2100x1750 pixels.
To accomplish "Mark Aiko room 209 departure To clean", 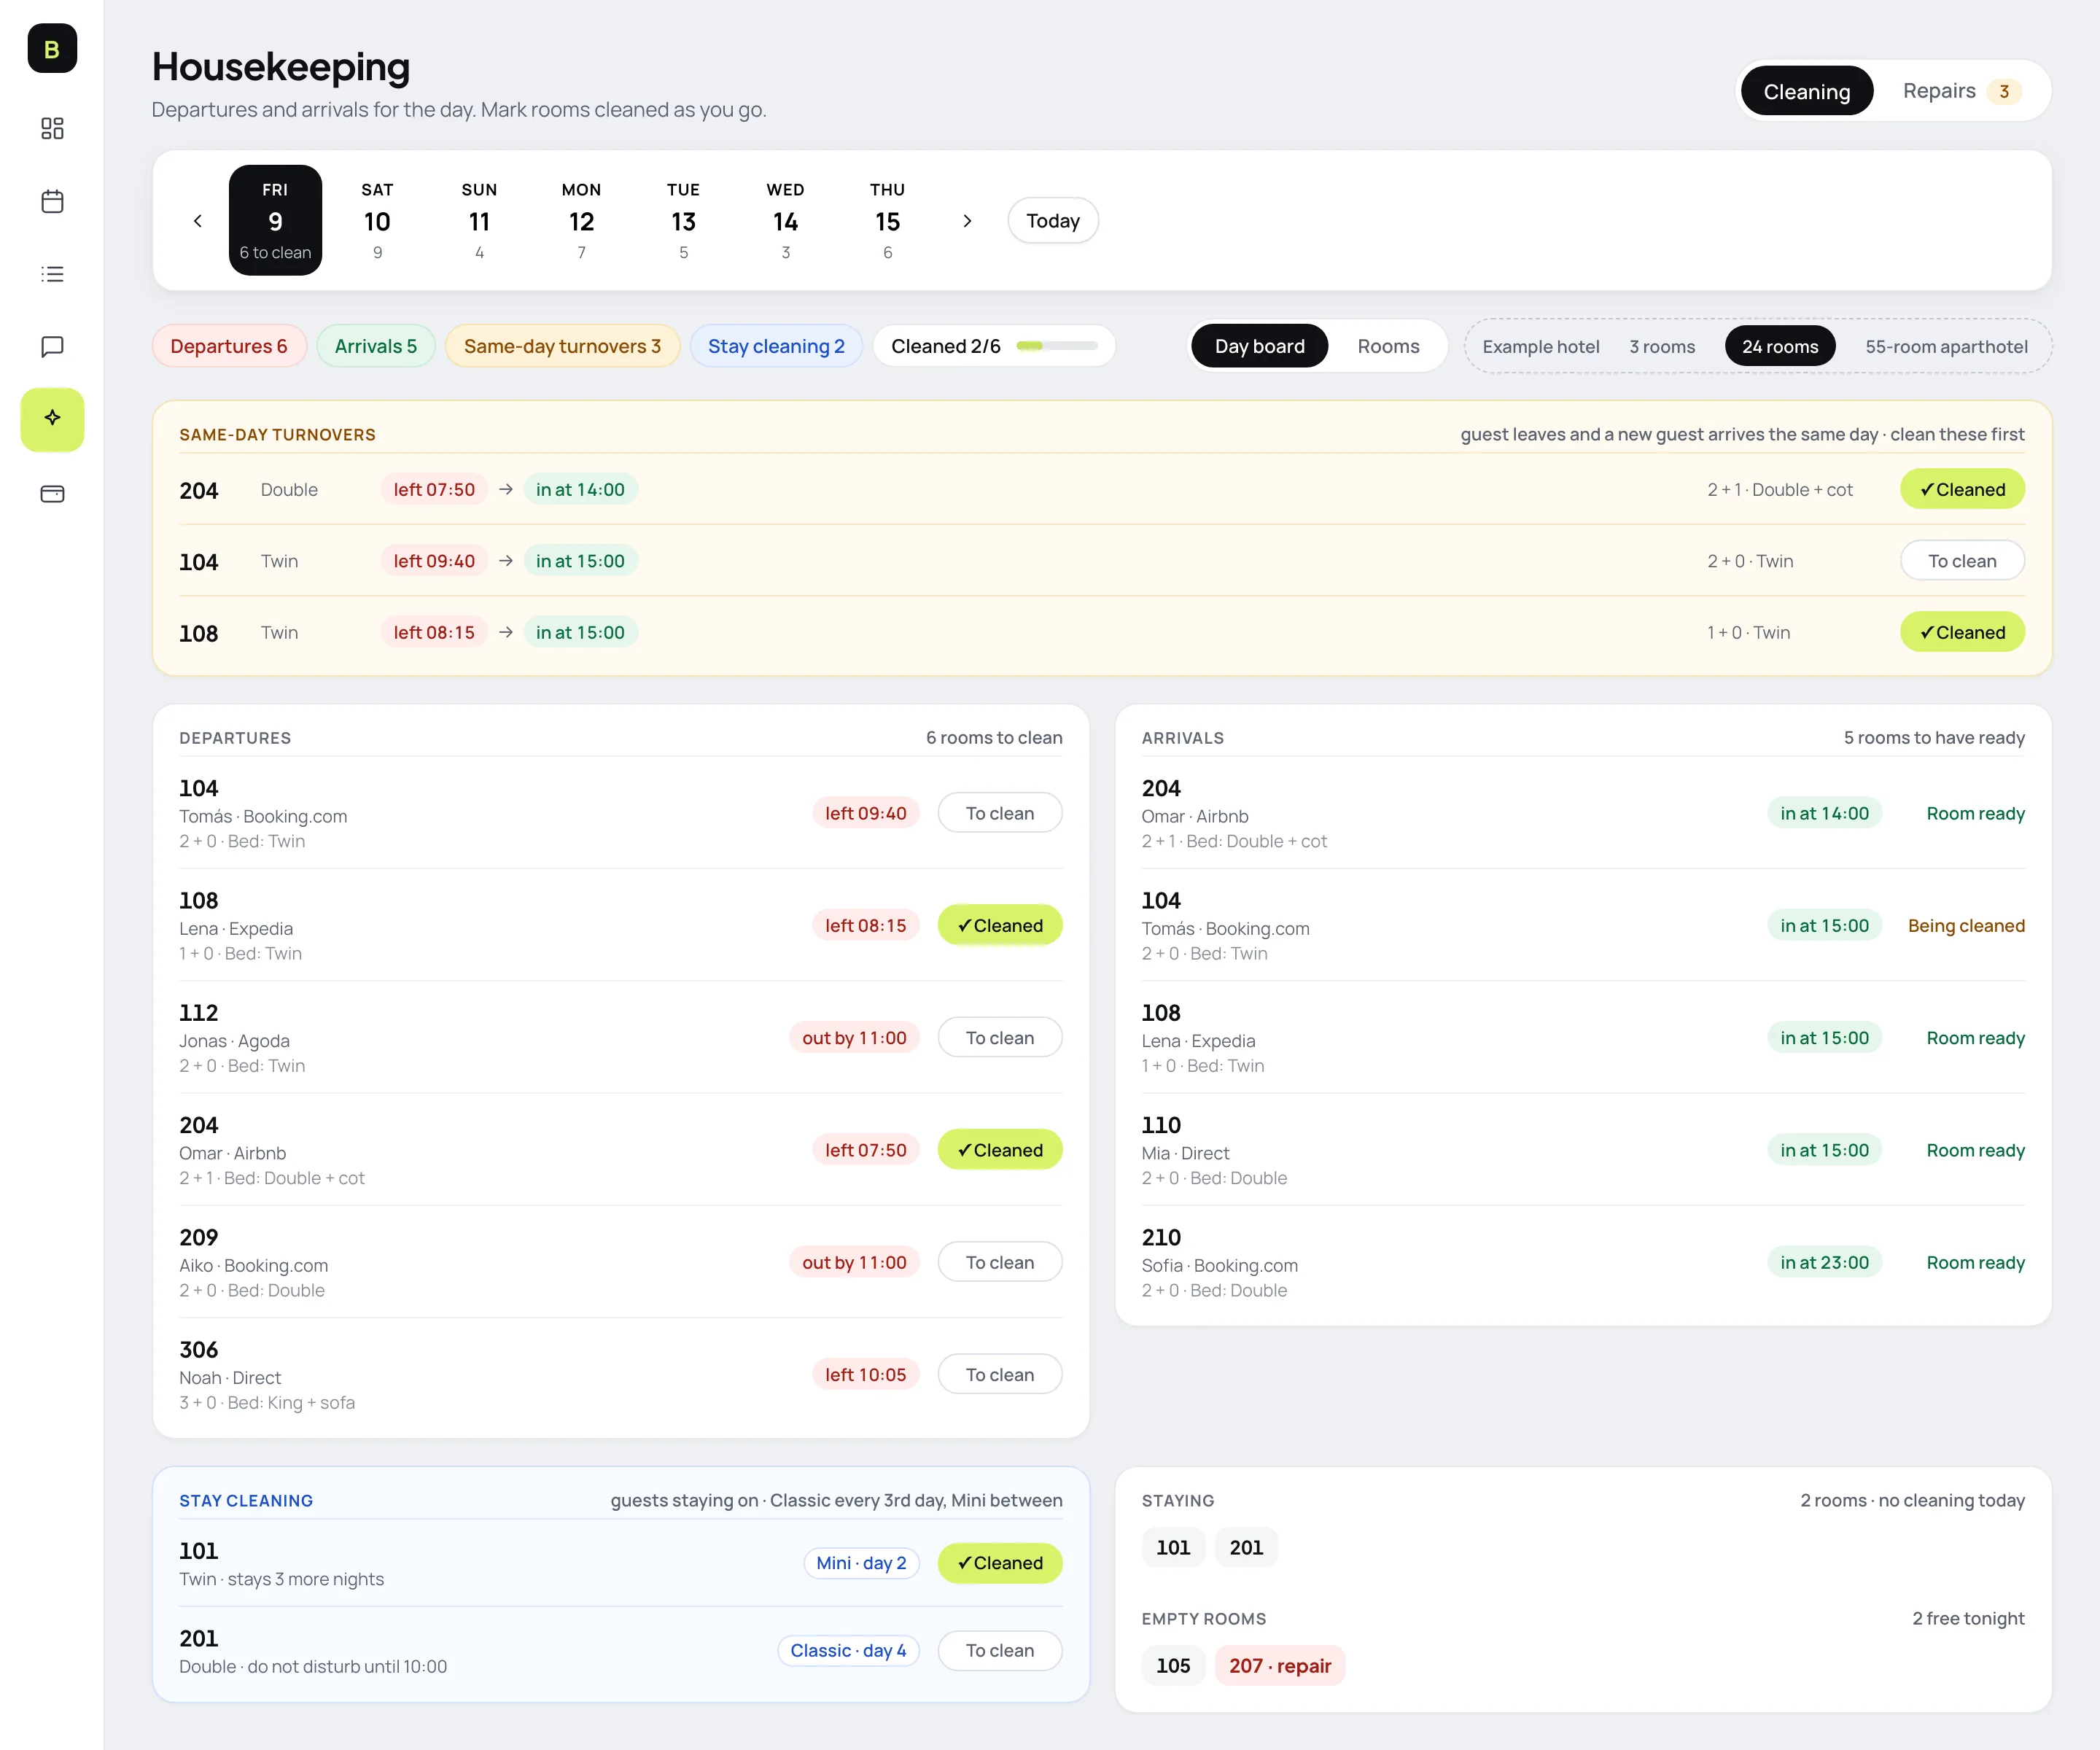I will tap(999, 1262).
